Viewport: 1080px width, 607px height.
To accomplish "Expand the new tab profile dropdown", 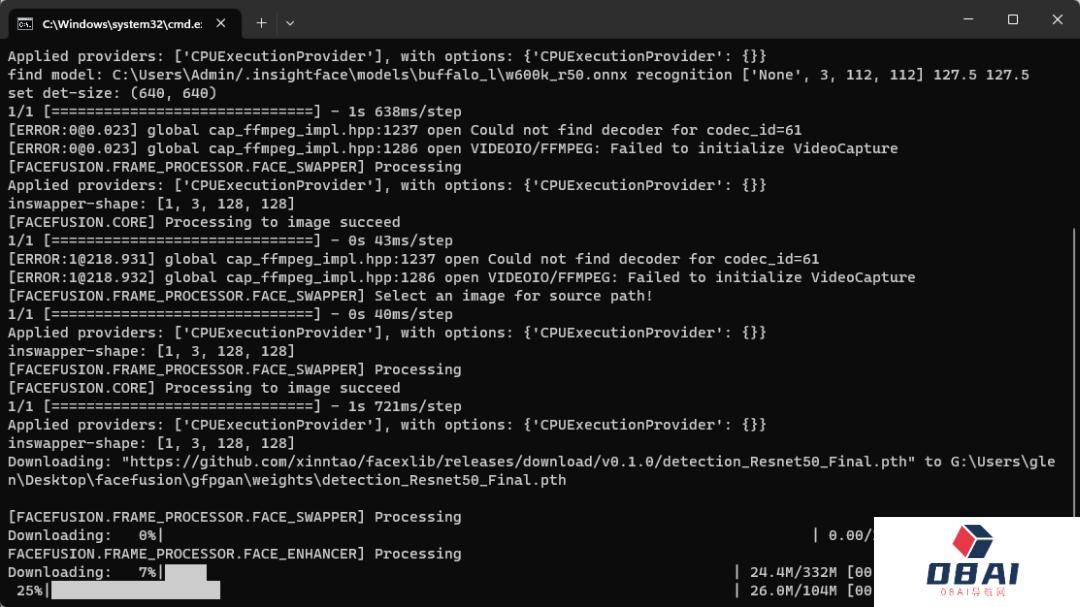I will click(x=290, y=22).
